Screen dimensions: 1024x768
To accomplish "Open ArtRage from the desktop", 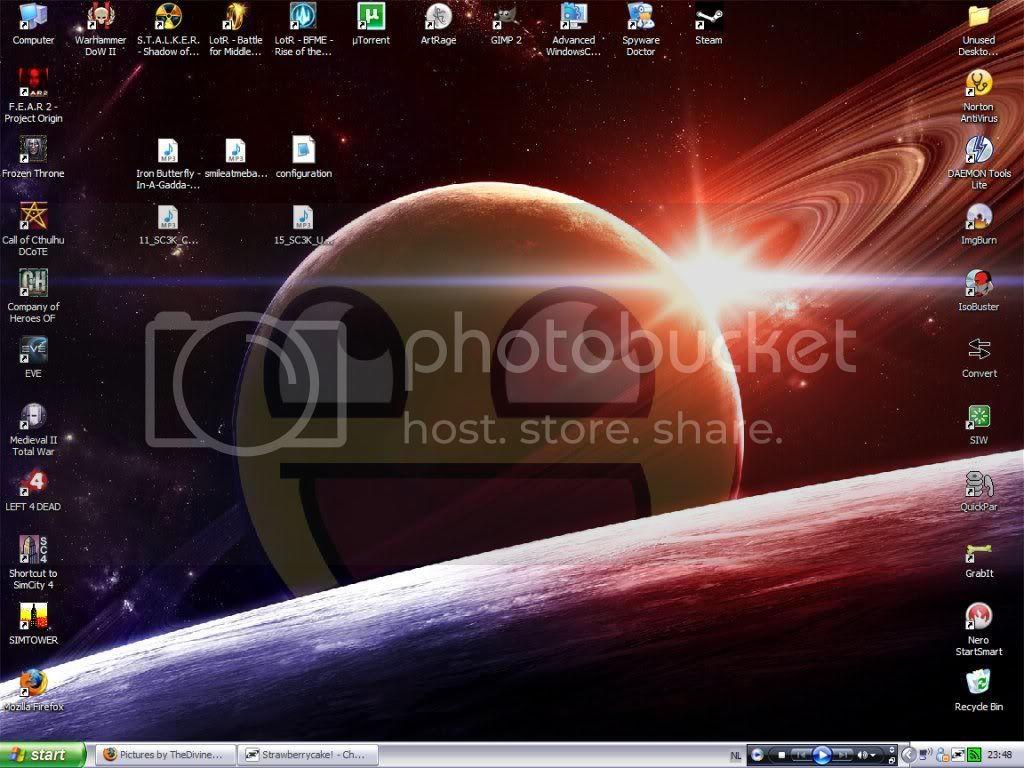I will [438, 24].
